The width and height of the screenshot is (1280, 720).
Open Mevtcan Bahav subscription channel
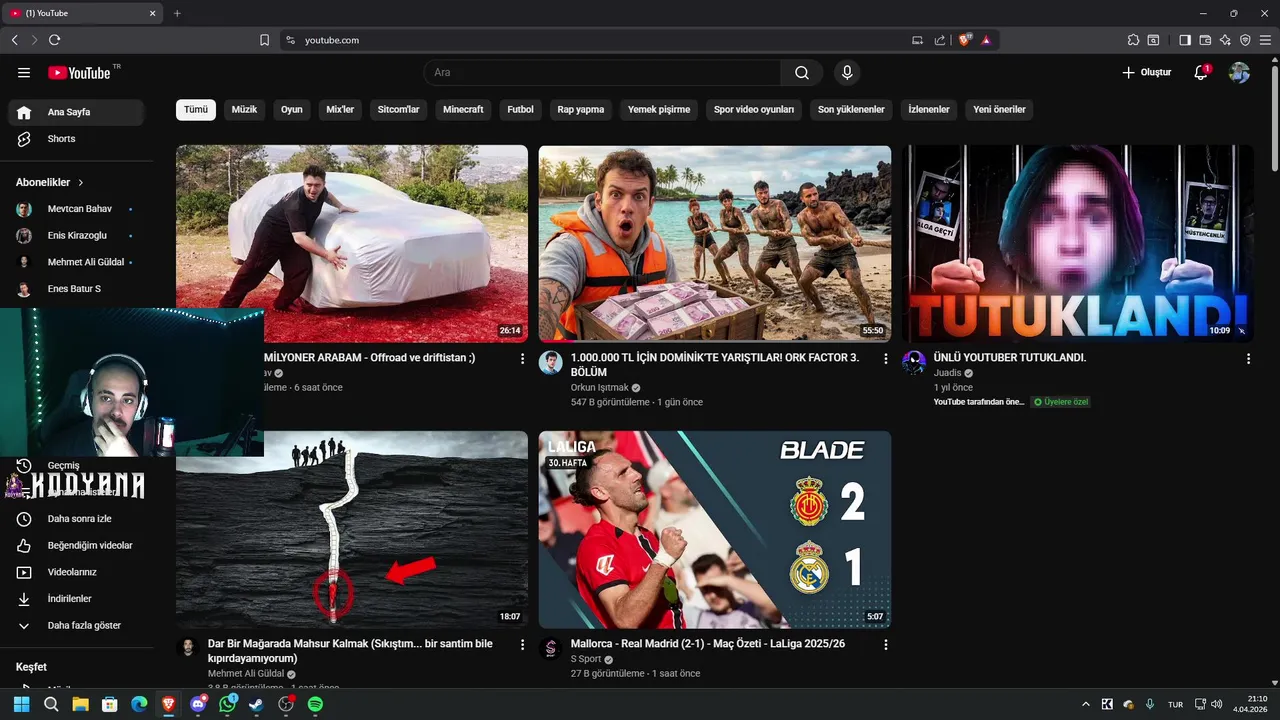75,209
